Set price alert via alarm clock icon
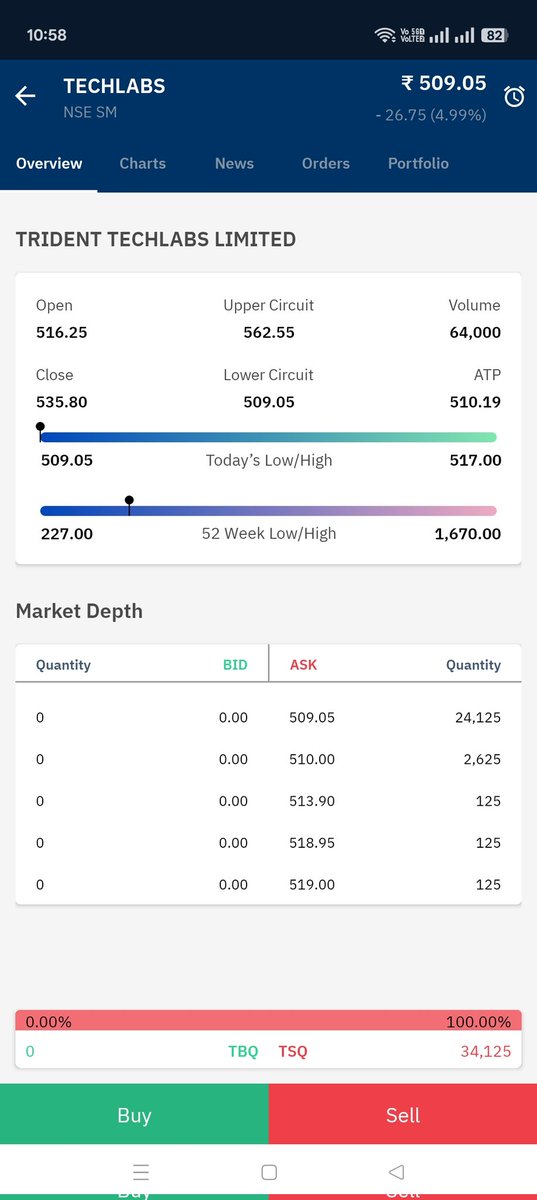Screen dimensions: 537x1200 coord(514,97)
